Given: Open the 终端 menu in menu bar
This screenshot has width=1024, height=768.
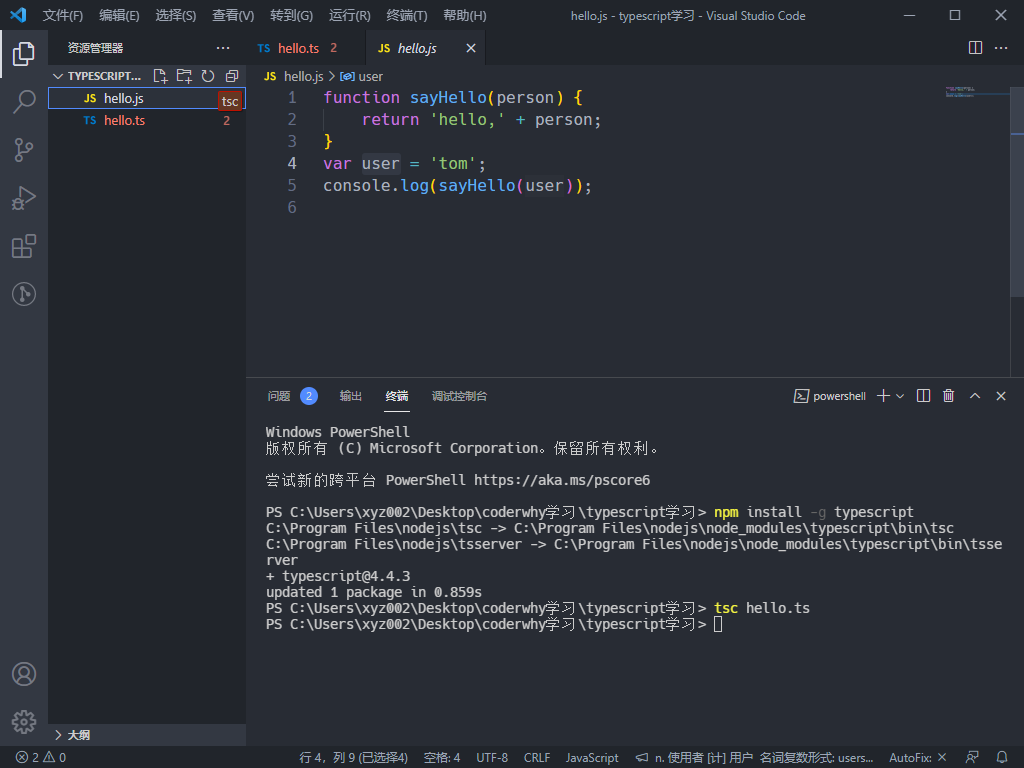Looking at the screenshot, I should point(405,15).
